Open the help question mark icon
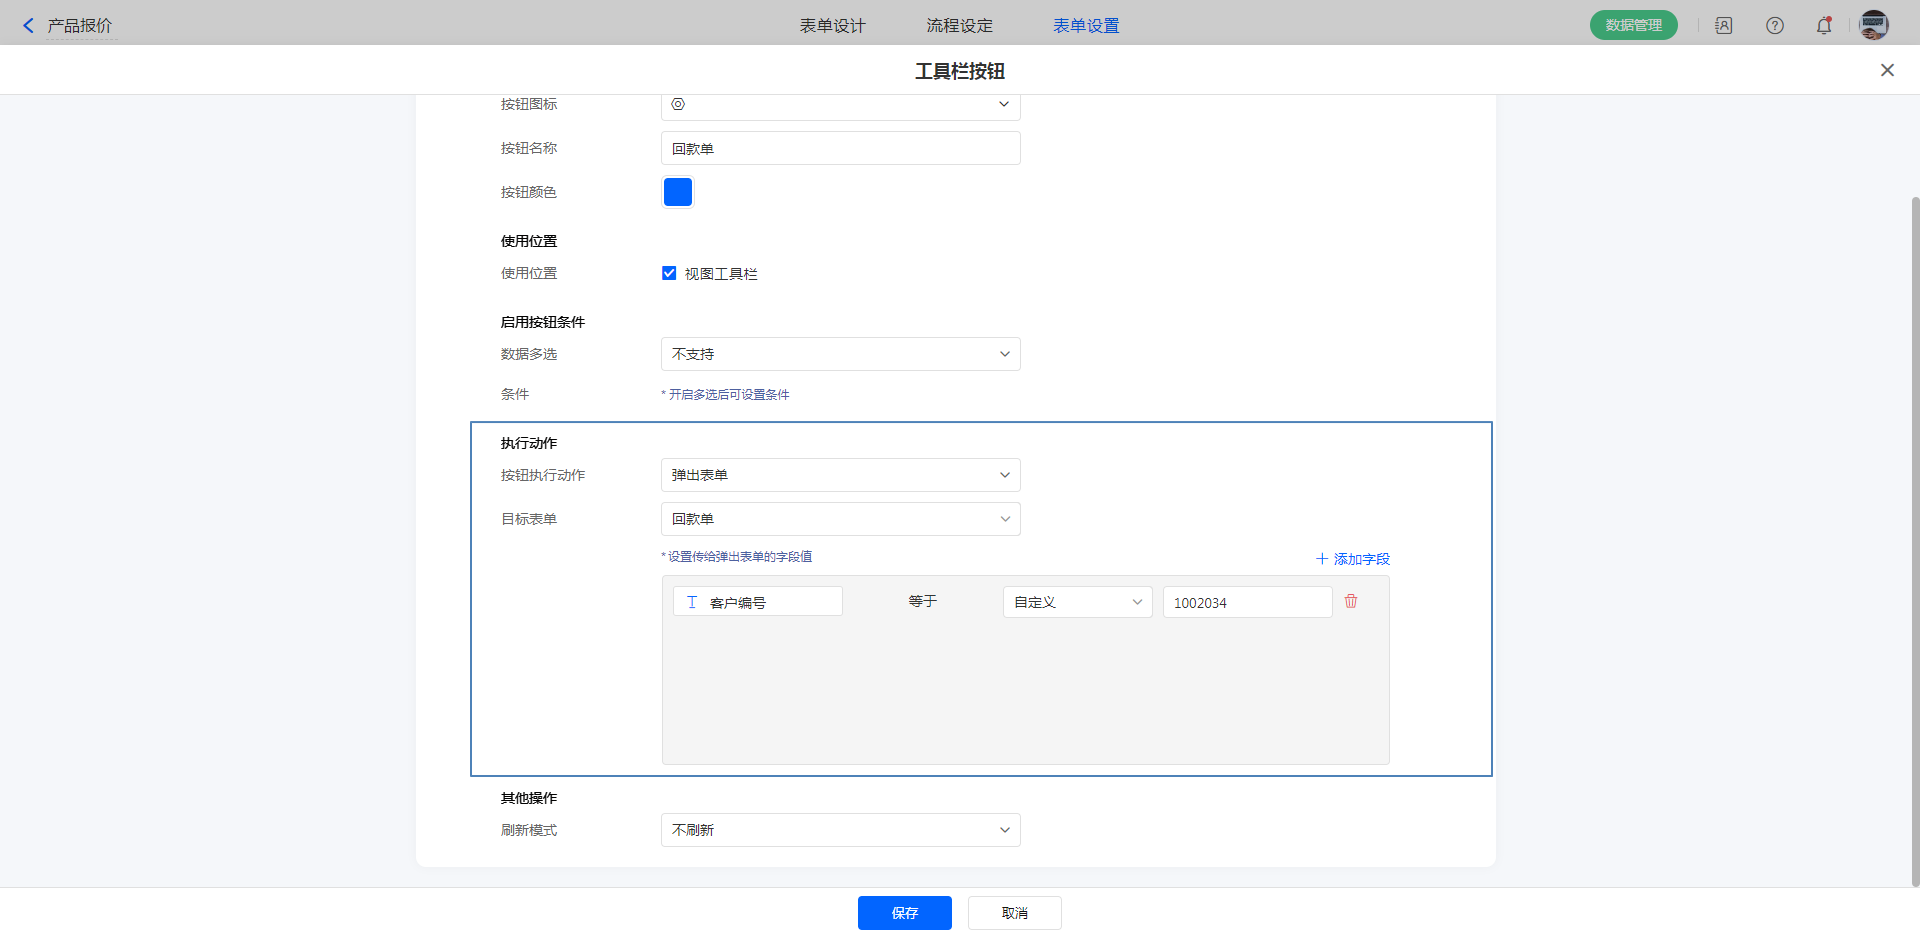The image size is (1920, 937). 1775,26
